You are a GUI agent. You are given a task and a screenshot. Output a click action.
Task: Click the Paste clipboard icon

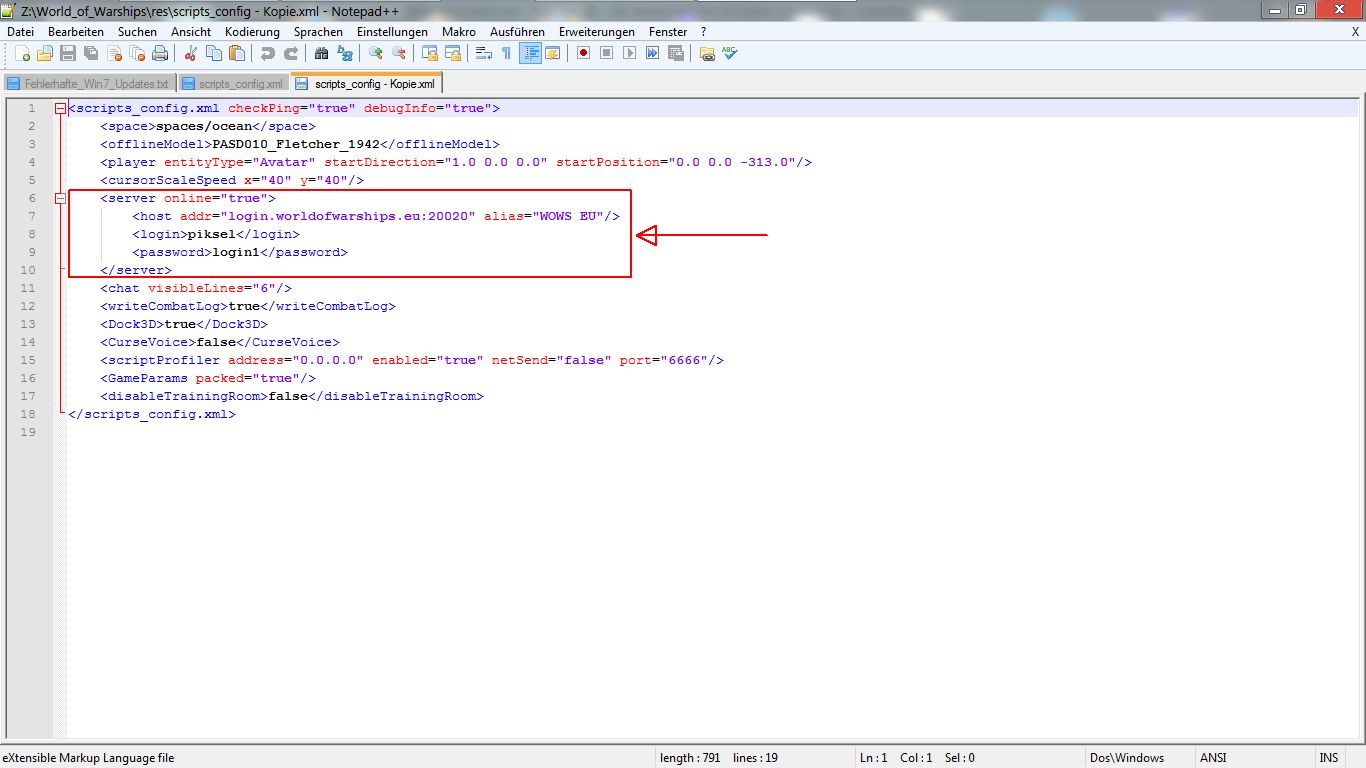click(236, 53)
